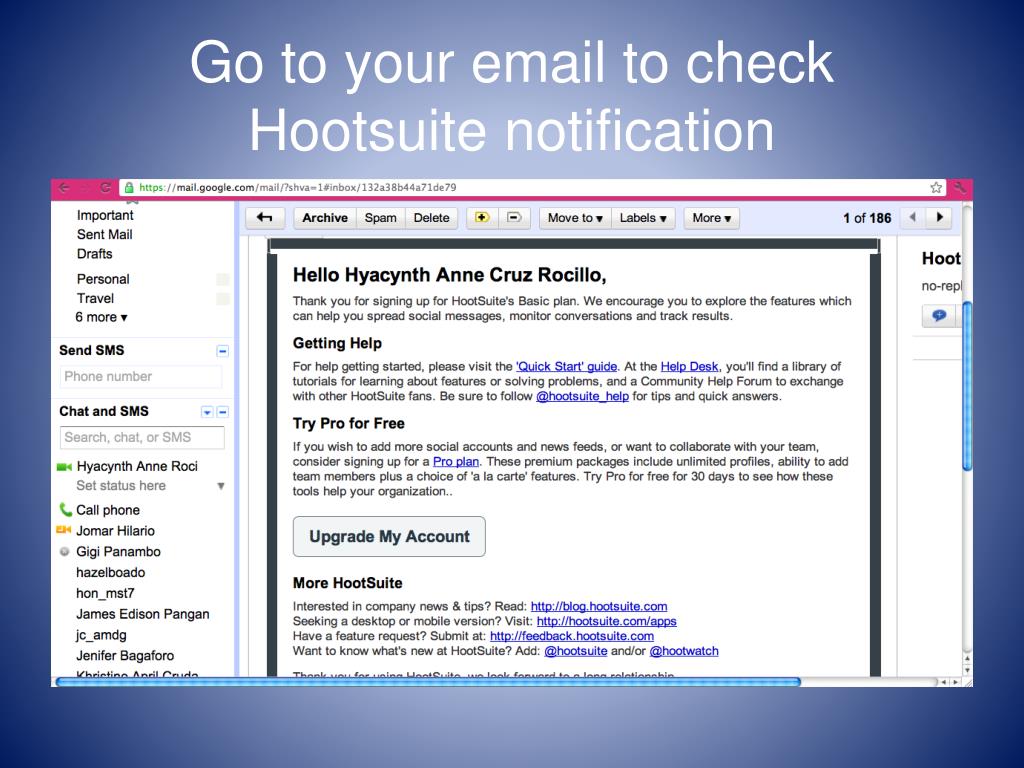
Task: Report email as Spam
Action: pyautogui.click(x=381, y=217)
